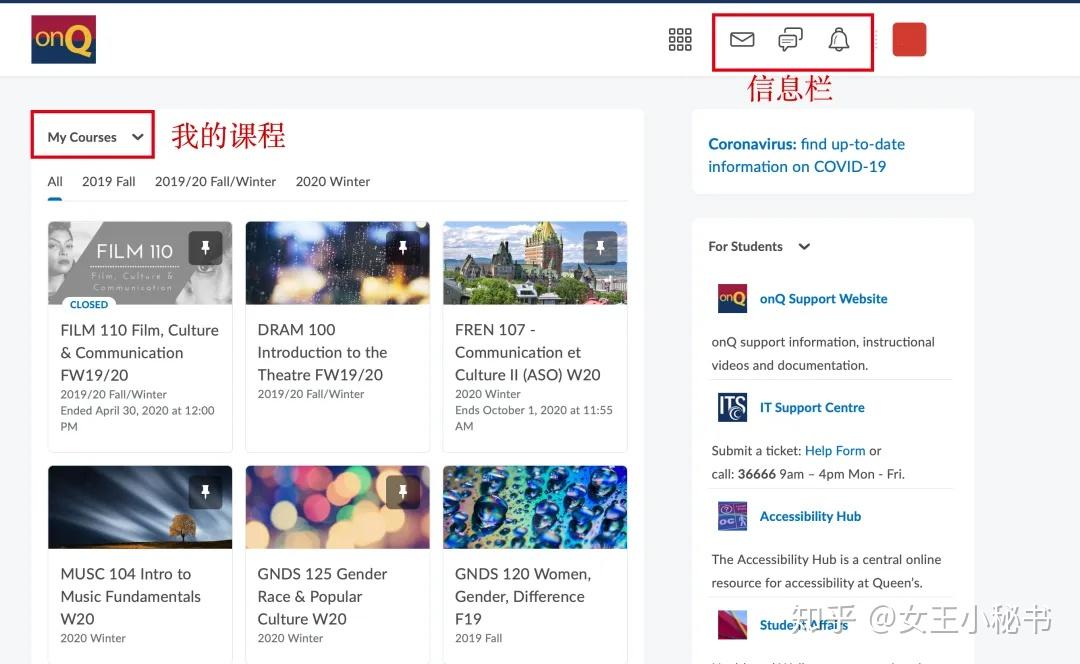
Task: Click the Help Form link
Action: click(835, 450)
